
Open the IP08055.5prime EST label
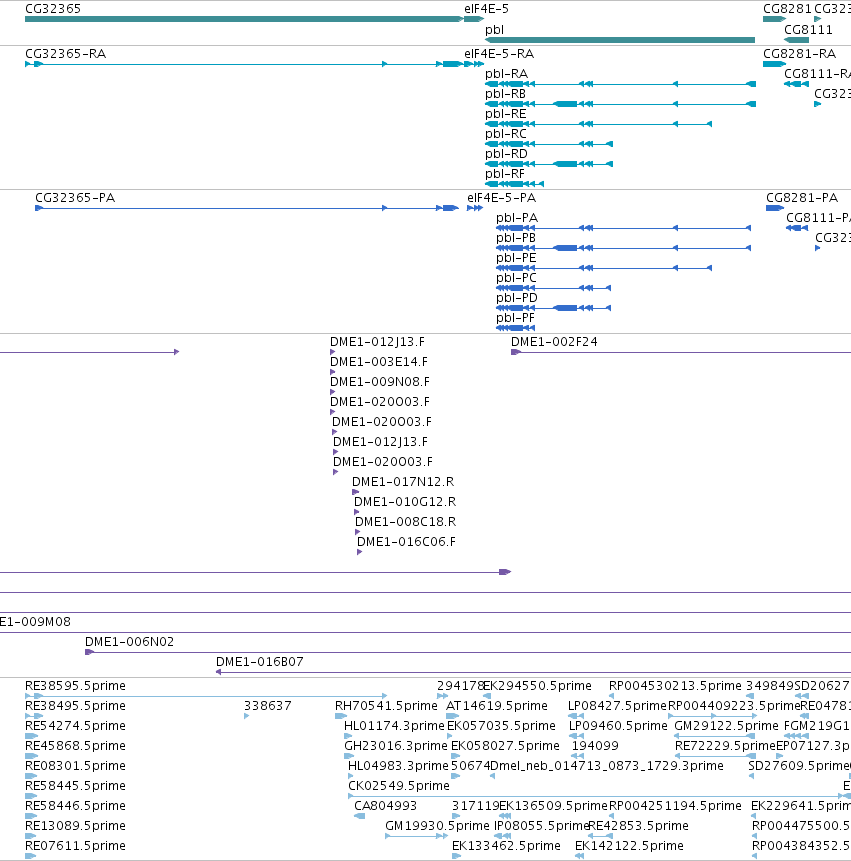(x=541, y=826)
